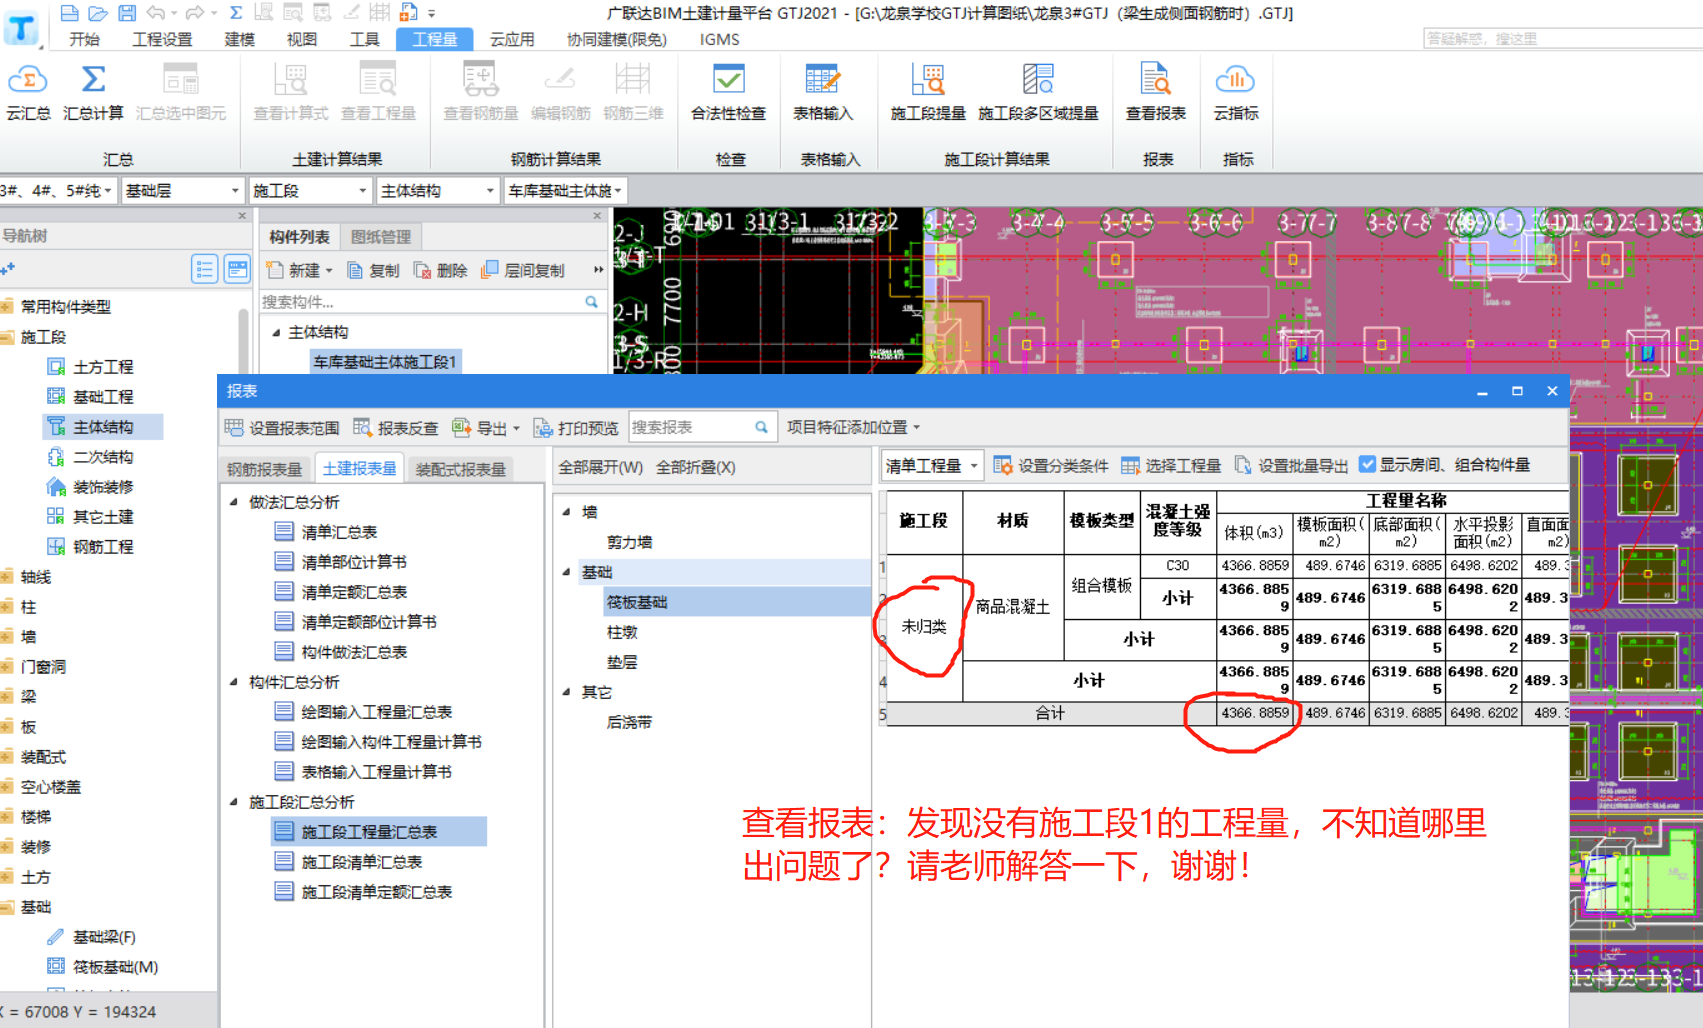Click the save icon in title bar
Image resolution: width=1703 pixels, height=1028 pixels.
click(x=127, y=13)
